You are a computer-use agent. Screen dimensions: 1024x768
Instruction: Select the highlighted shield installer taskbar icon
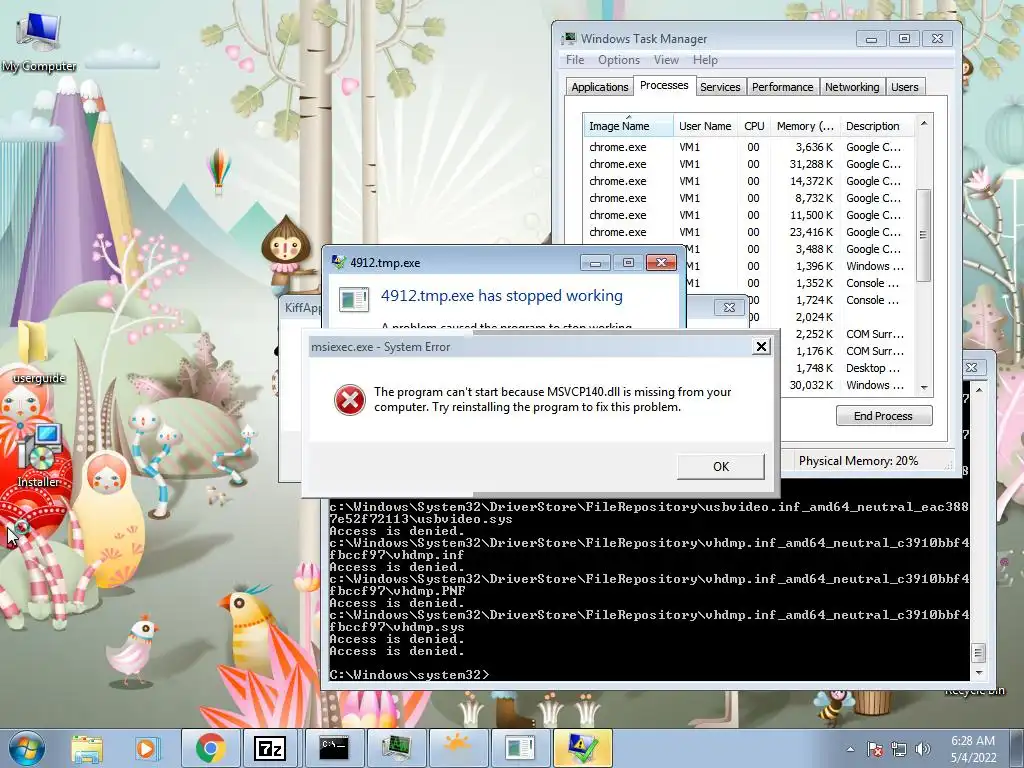[582, 748]
